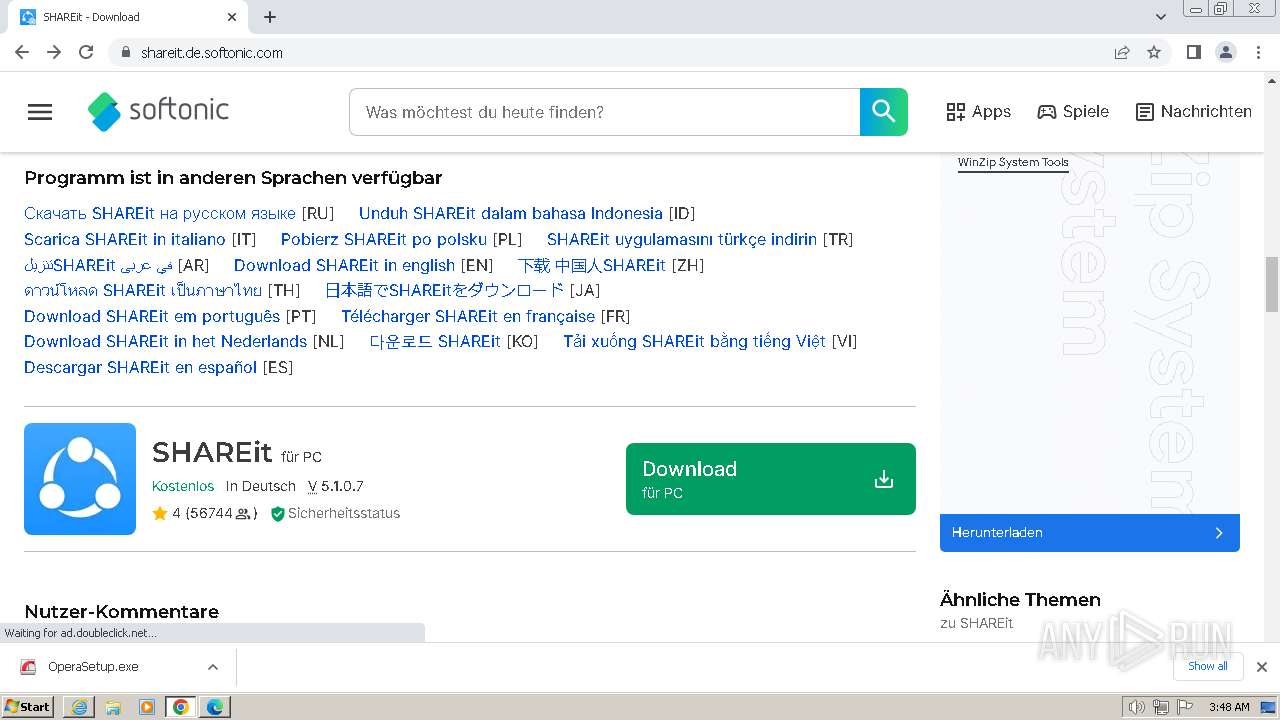The width and height of the screenshot is (1280, 720).
Task: Open Scarica SHAREit in italiano link
Action: [125, 239]
